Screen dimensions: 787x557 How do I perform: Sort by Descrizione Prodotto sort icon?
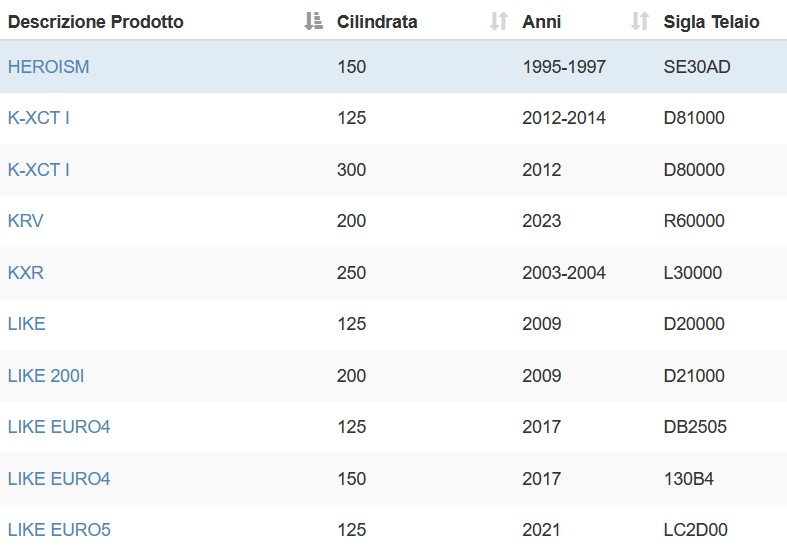[314, 22]
